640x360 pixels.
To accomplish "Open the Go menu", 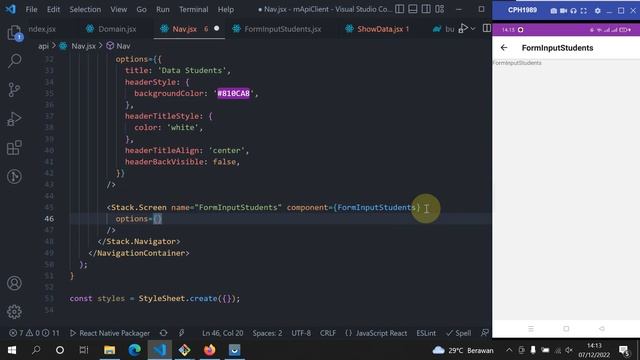I will [x=141, y=9].
